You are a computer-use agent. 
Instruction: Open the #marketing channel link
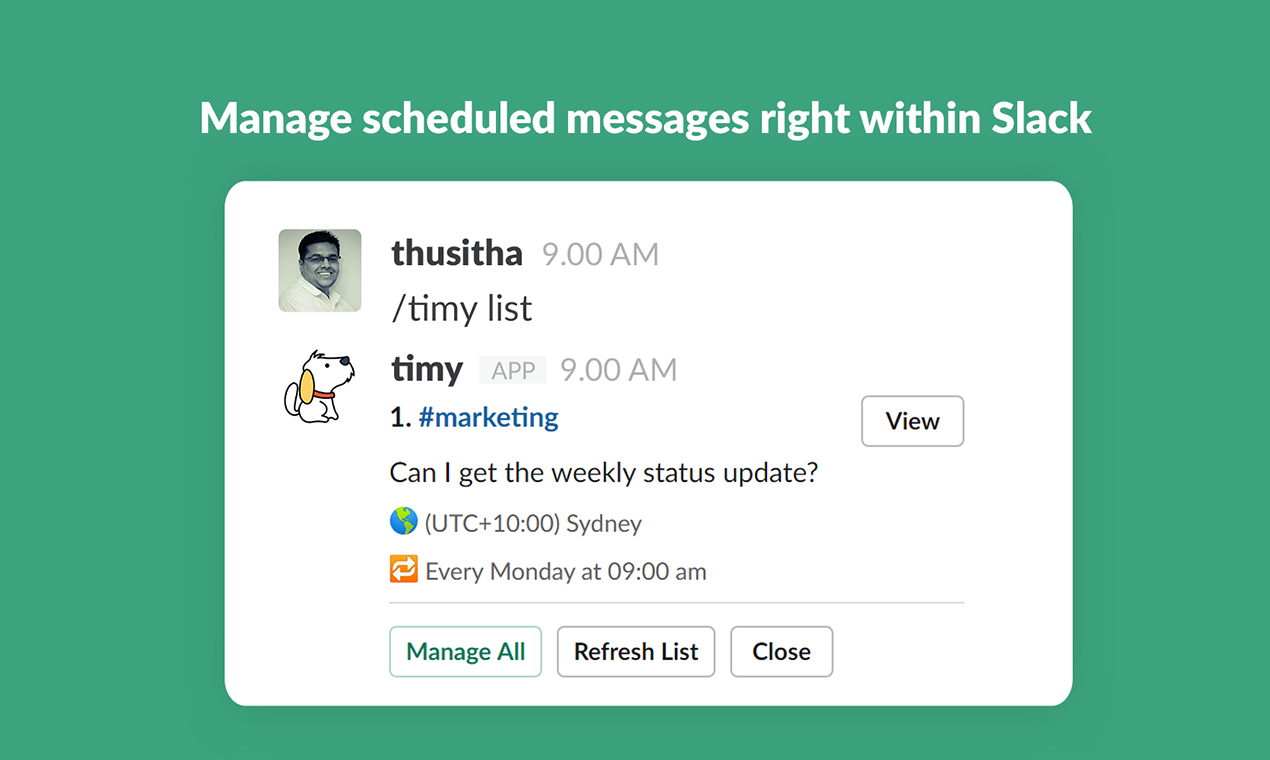tap(488, 417)
